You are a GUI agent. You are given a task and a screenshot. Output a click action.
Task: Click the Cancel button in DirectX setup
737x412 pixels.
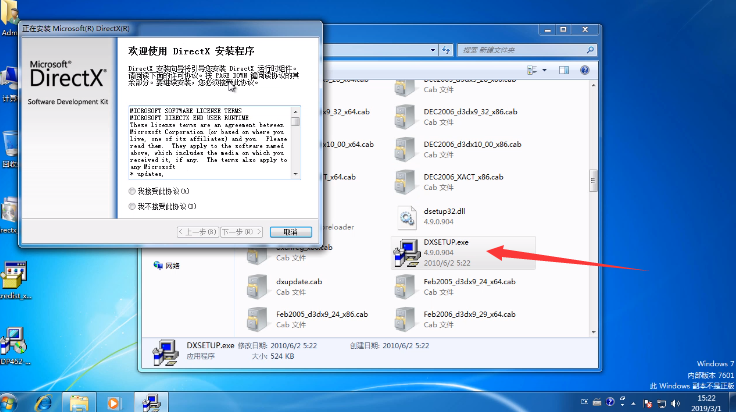290,232
